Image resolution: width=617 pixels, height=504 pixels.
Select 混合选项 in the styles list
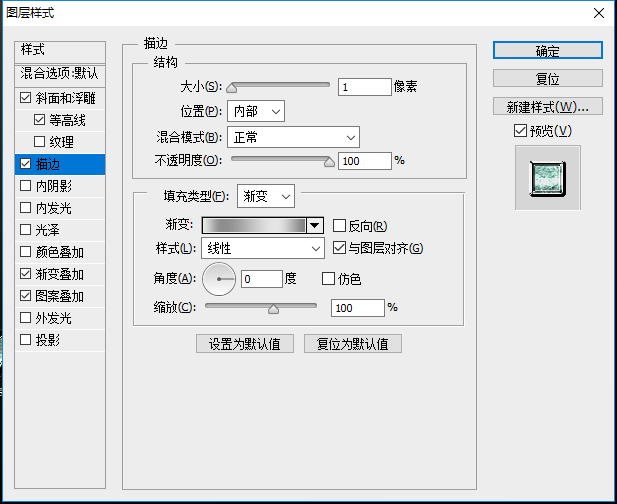[60, 74]
